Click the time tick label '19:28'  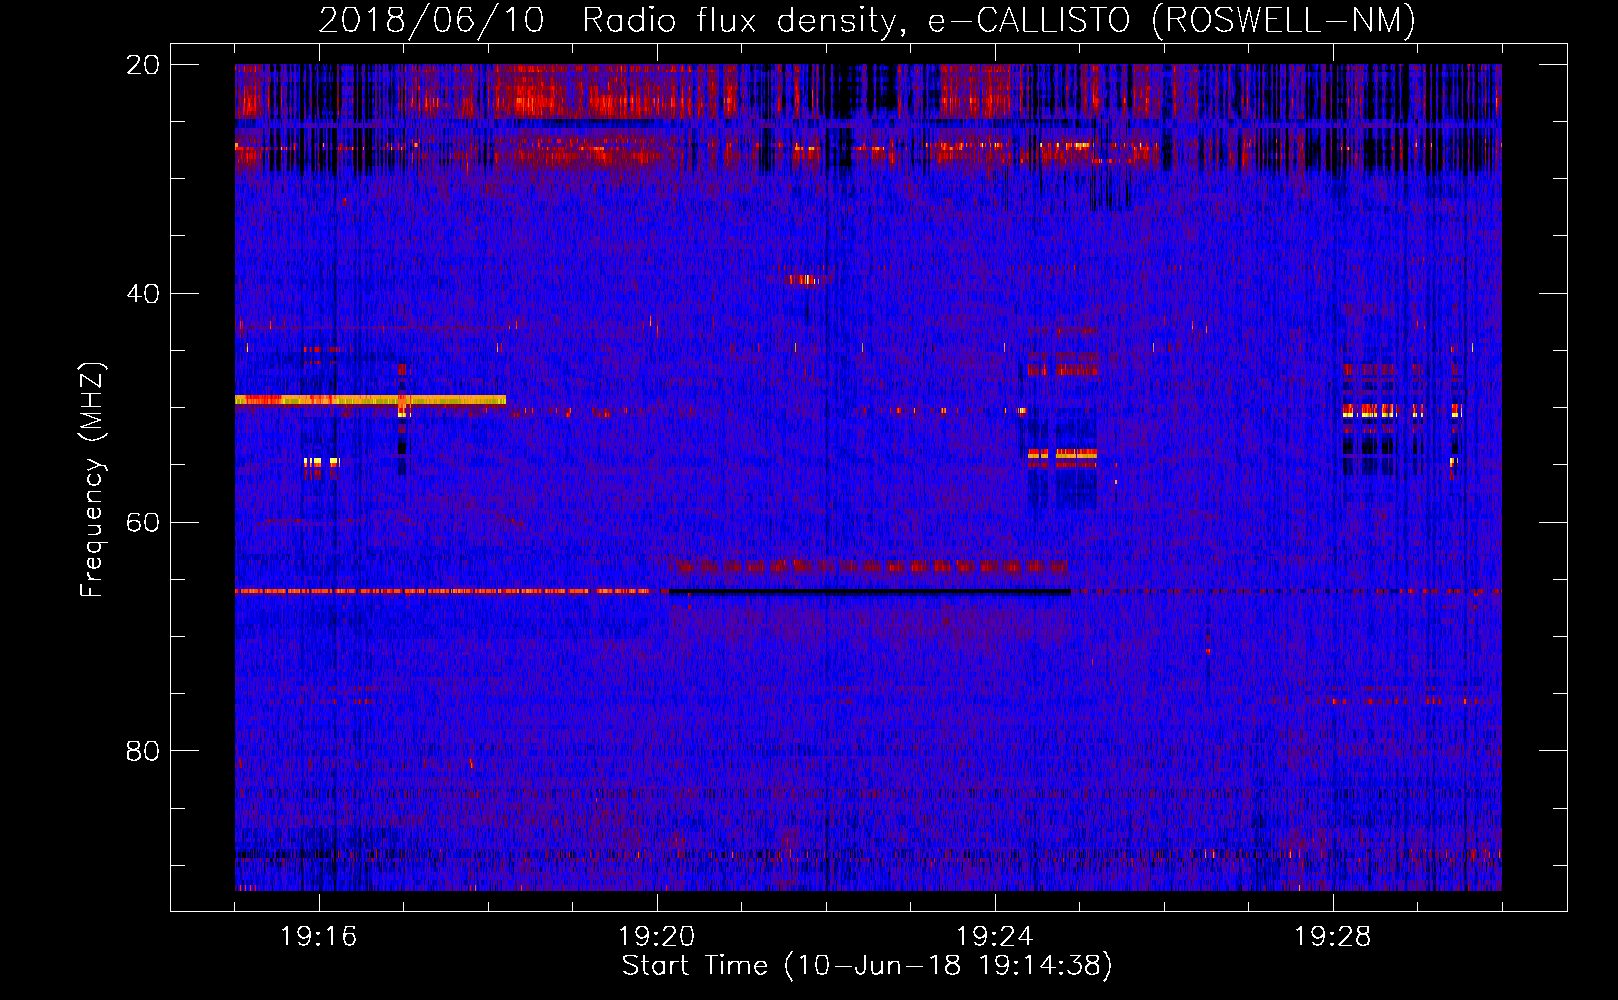(x=1332, y=937)
